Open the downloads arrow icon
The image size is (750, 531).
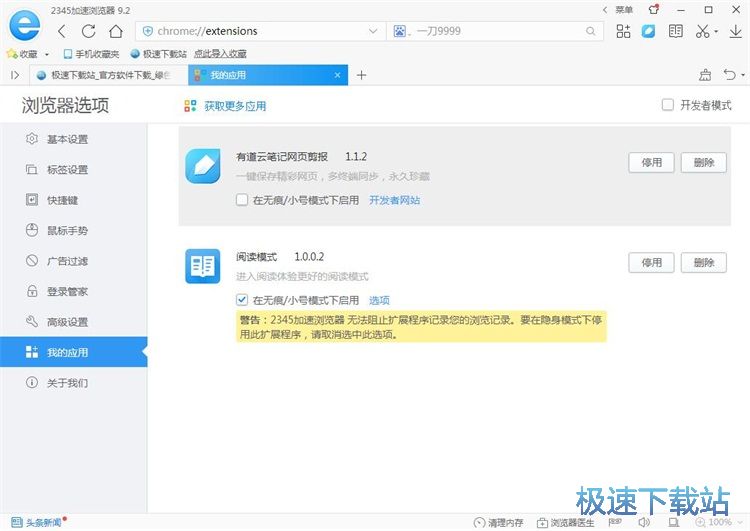click(x=736, y=32)
